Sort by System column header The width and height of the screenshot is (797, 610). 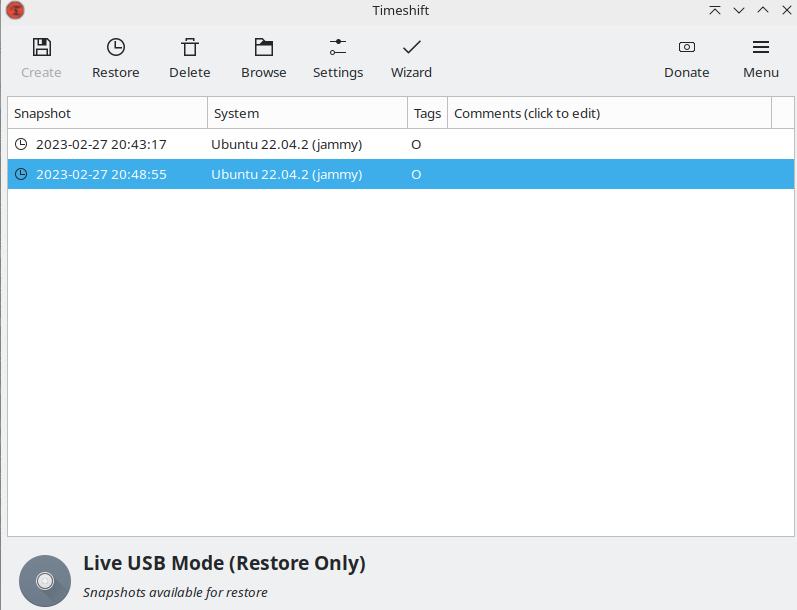(x=308, y=113)
